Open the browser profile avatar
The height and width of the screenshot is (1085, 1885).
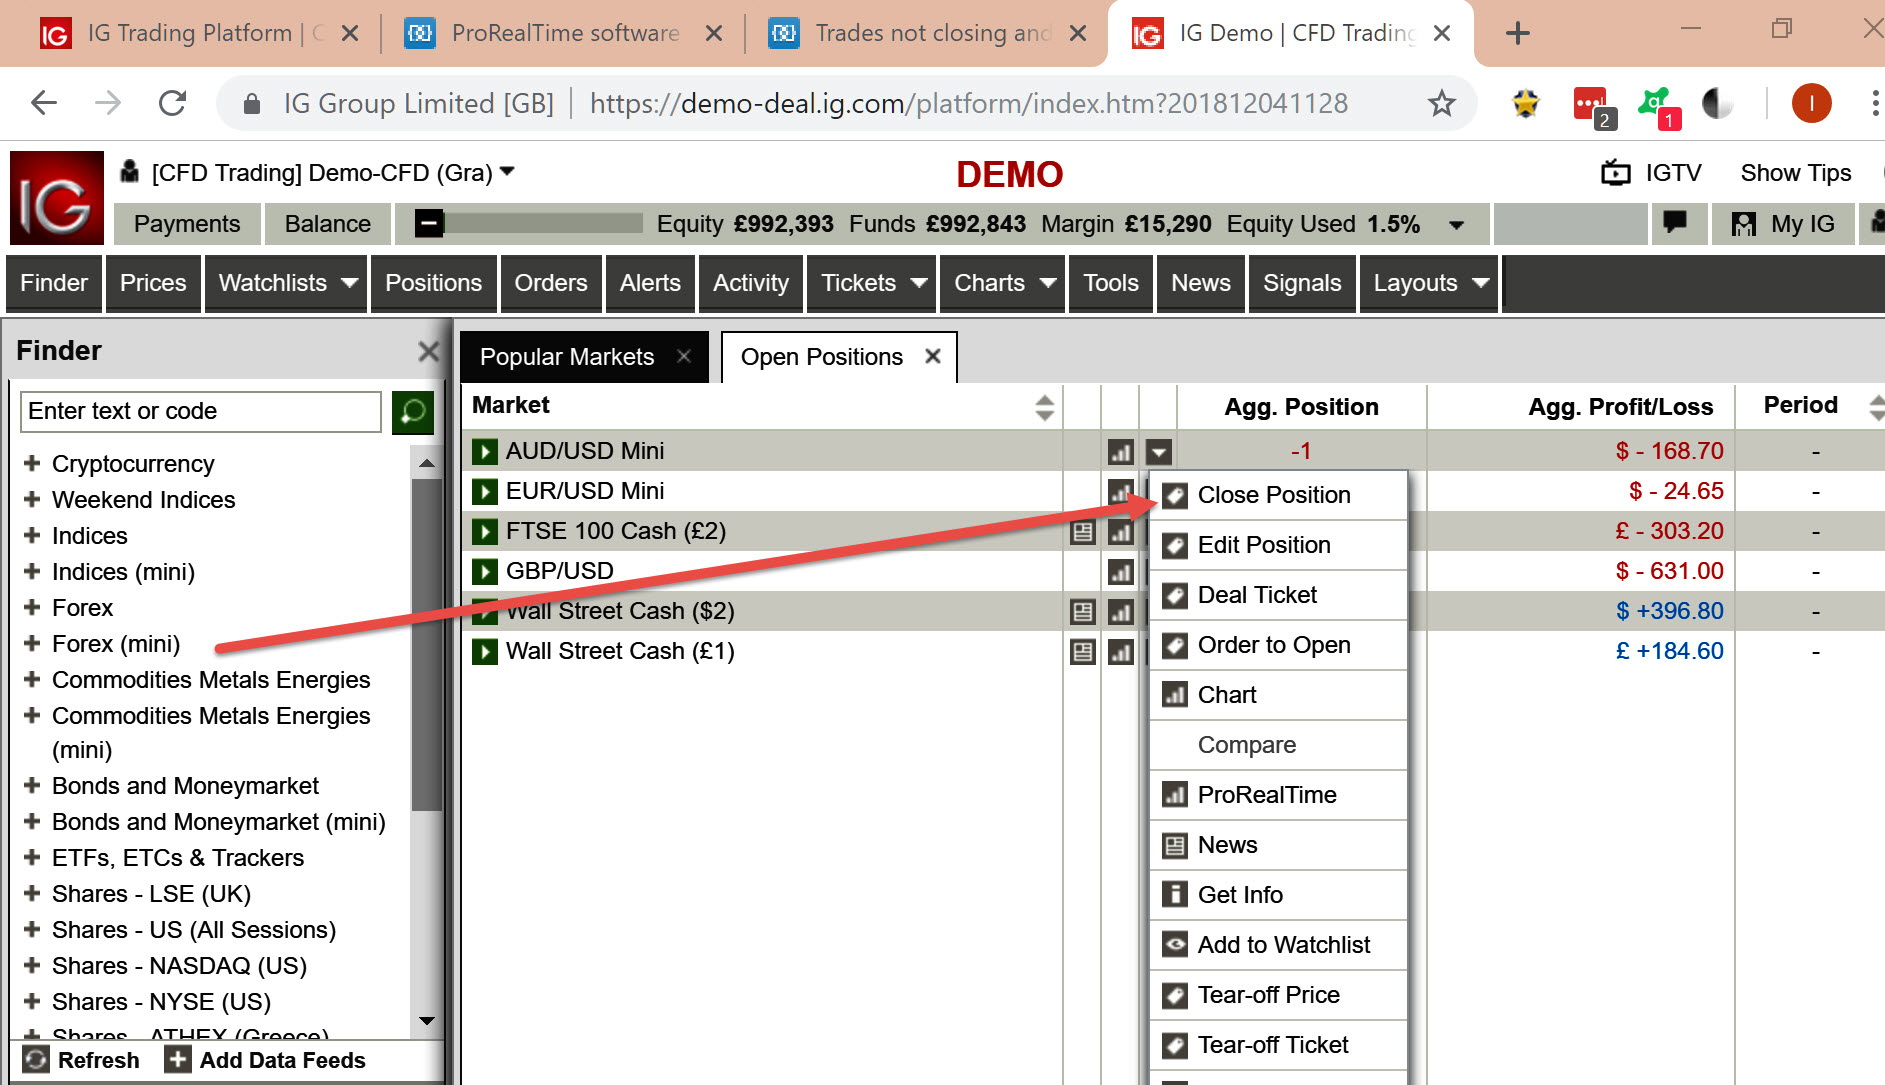(x=1811, y=103)
